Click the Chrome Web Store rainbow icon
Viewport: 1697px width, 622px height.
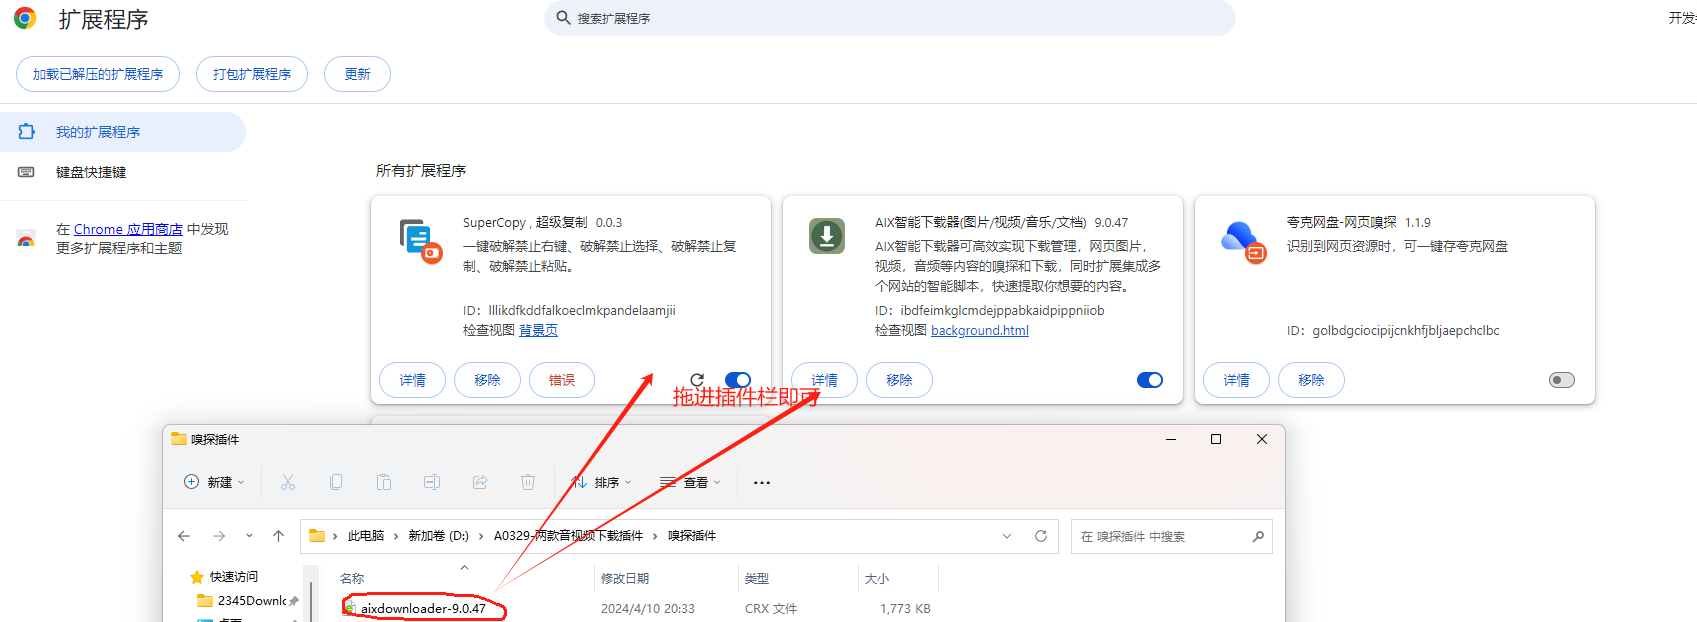click(x=26, y=239)
